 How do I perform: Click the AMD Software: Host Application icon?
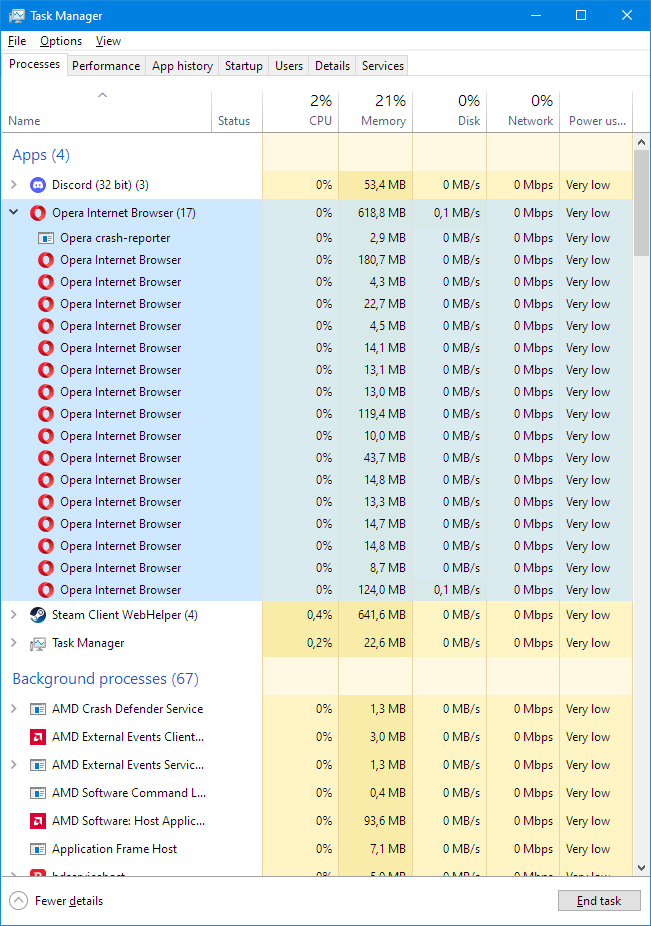(38, 821)
